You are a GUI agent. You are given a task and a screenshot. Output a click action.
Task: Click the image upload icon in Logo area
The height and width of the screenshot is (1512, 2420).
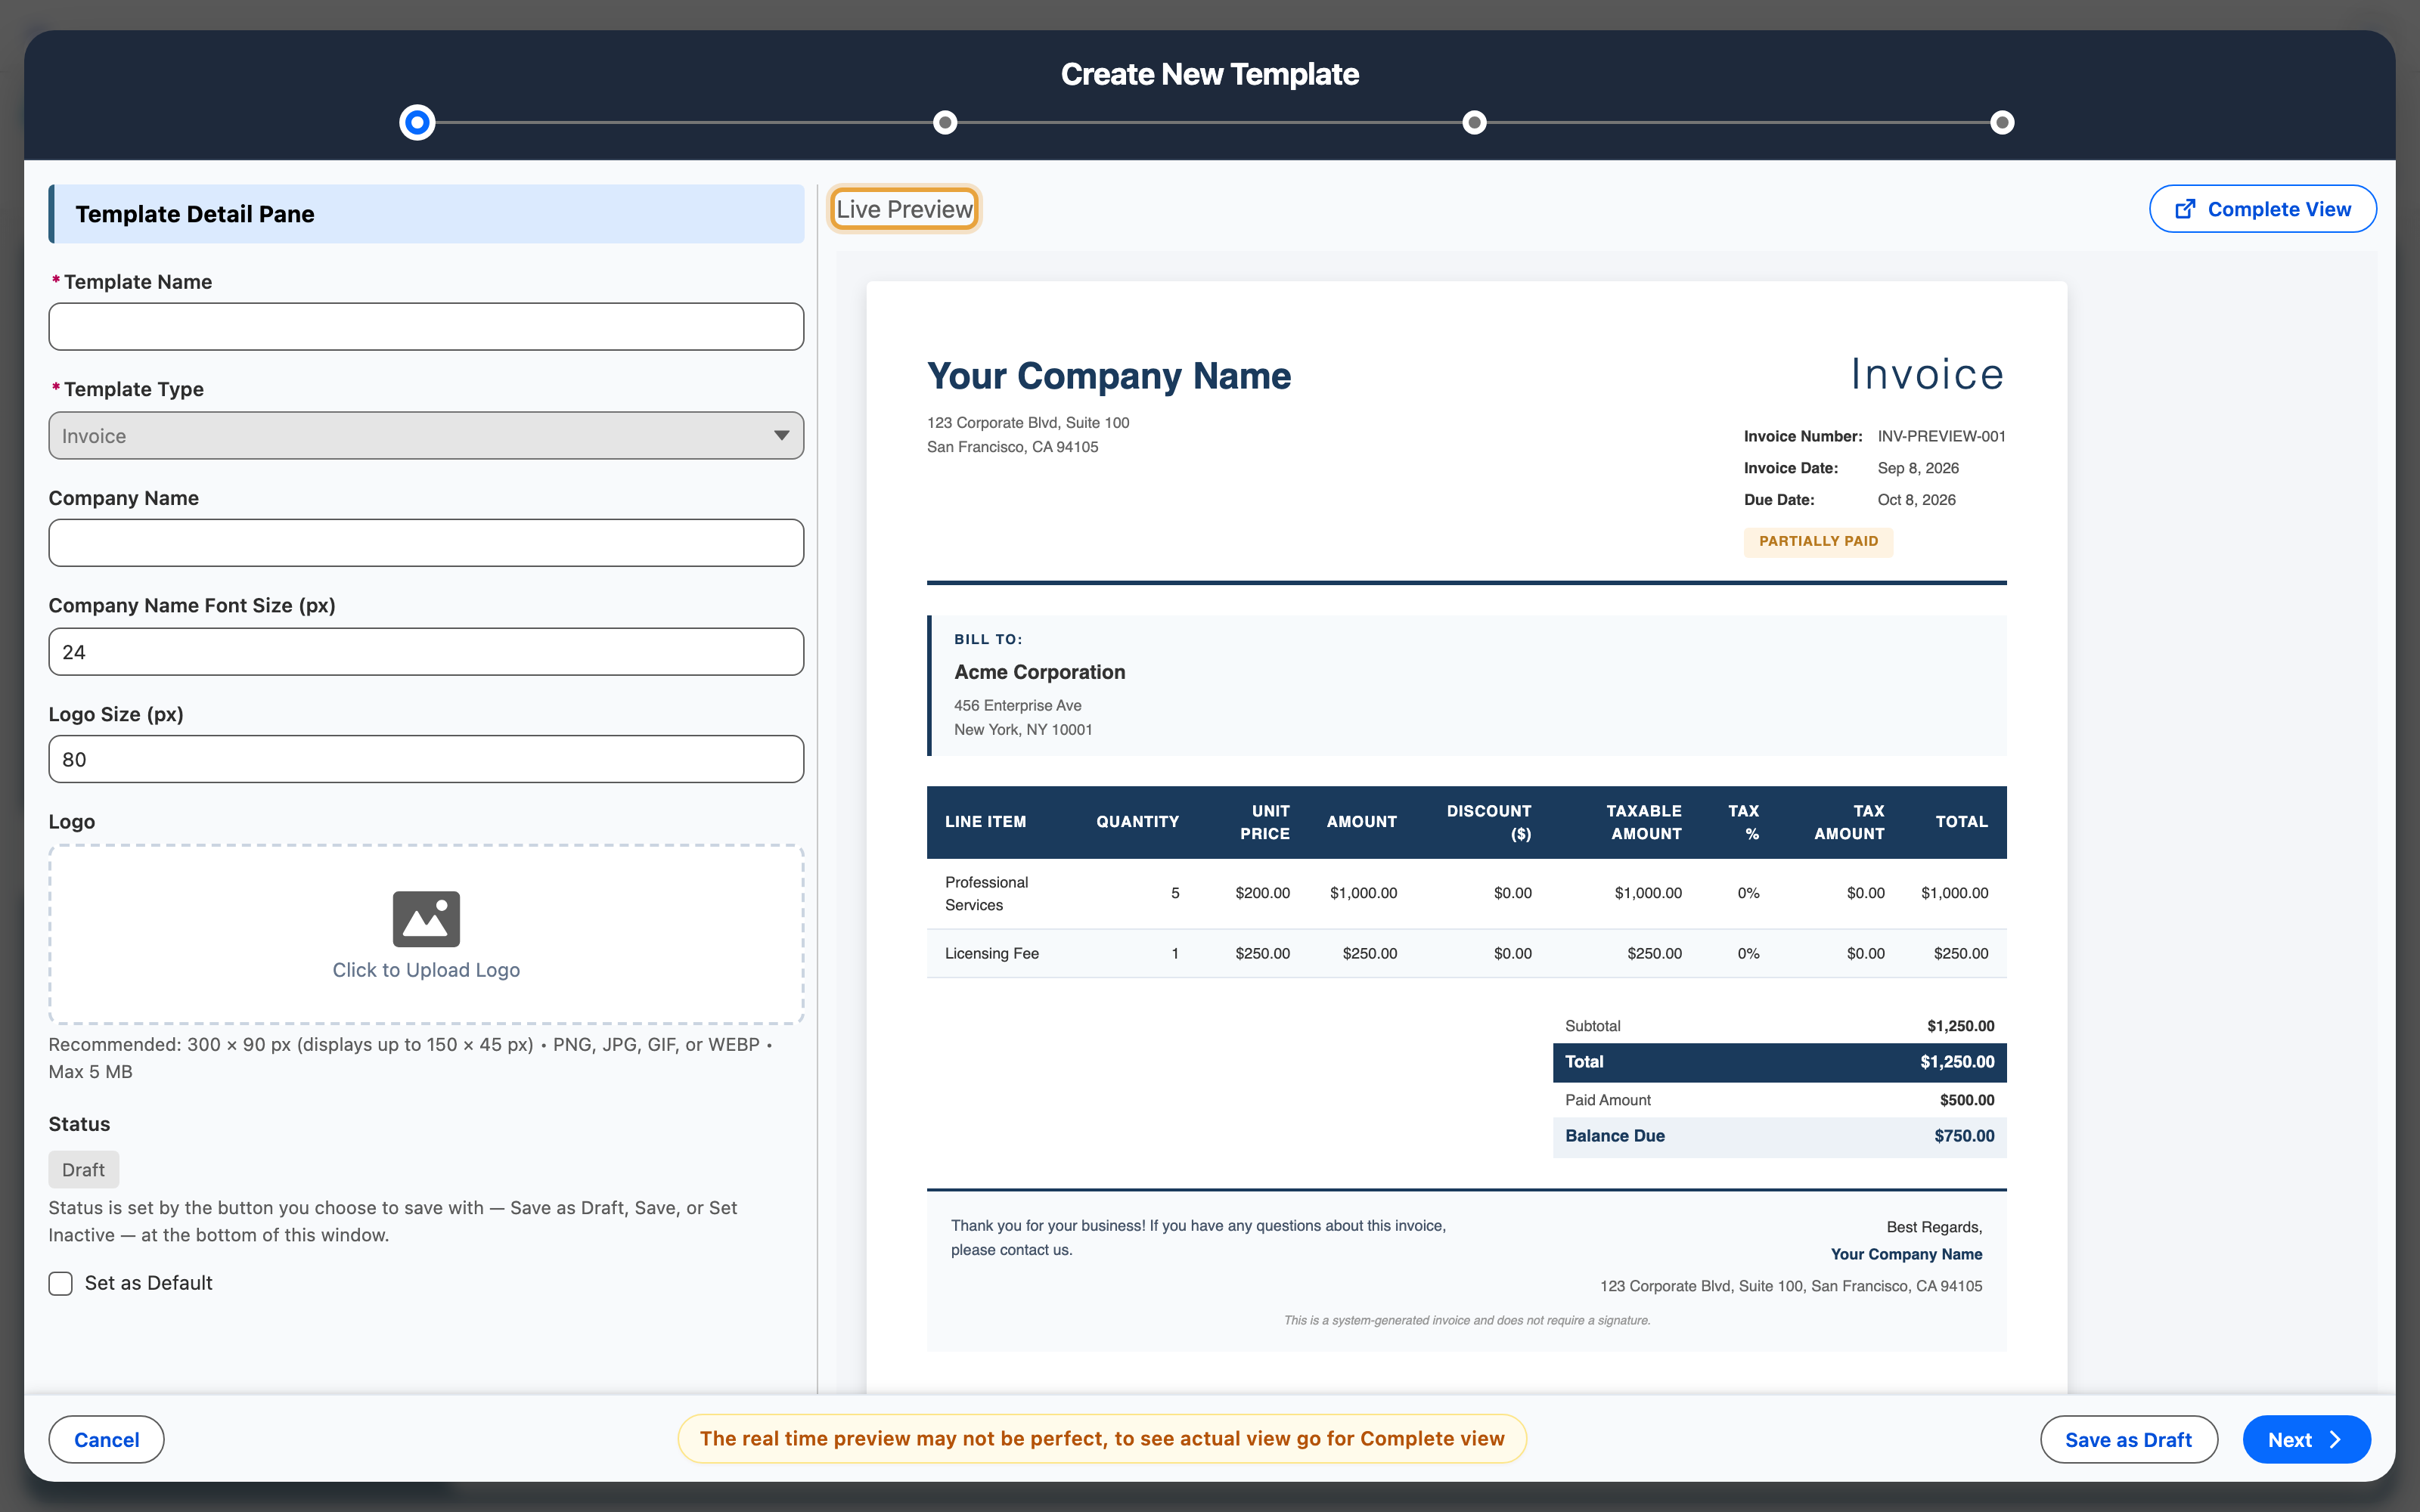(x=426, y=918)
